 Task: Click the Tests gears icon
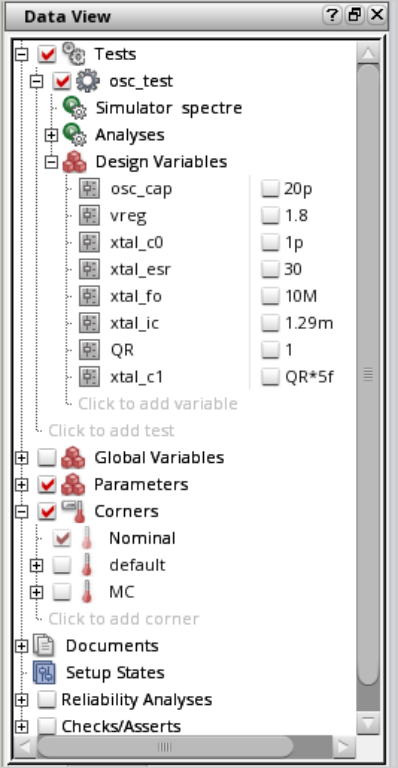point(73,54)
